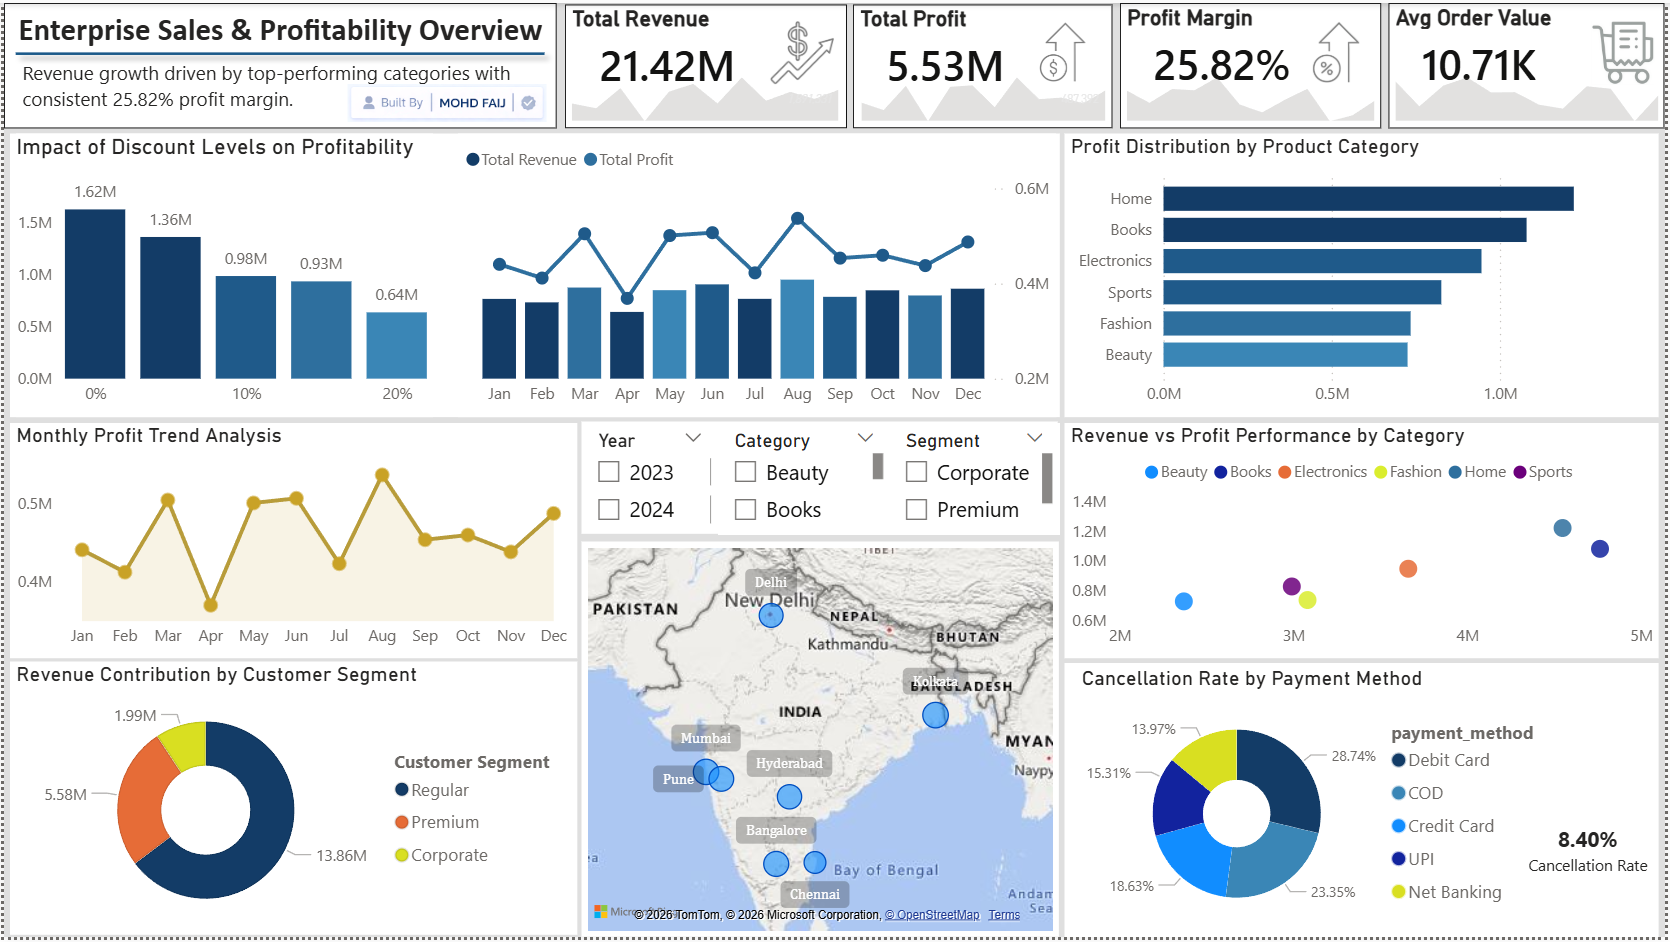The height and width of the screenshot is (942, 1670).
Task: Select the Electronics orange scatter point
Action: (x=1408, y=569)
